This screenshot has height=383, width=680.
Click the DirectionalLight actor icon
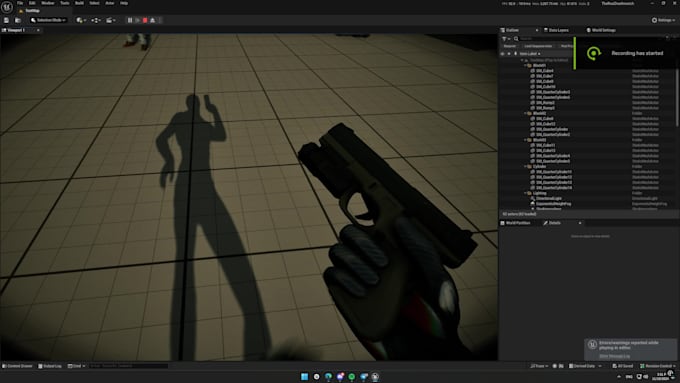[533, 198]
